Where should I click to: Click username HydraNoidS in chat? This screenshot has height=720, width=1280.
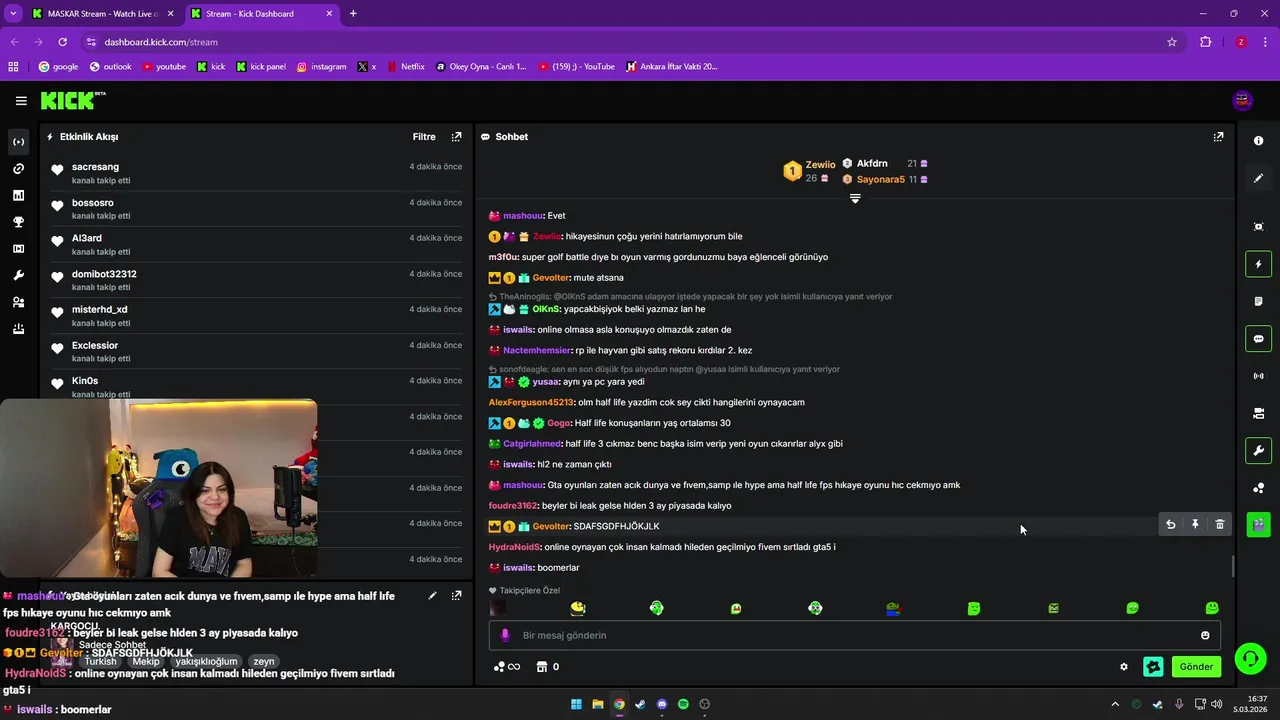coord(514,547)
